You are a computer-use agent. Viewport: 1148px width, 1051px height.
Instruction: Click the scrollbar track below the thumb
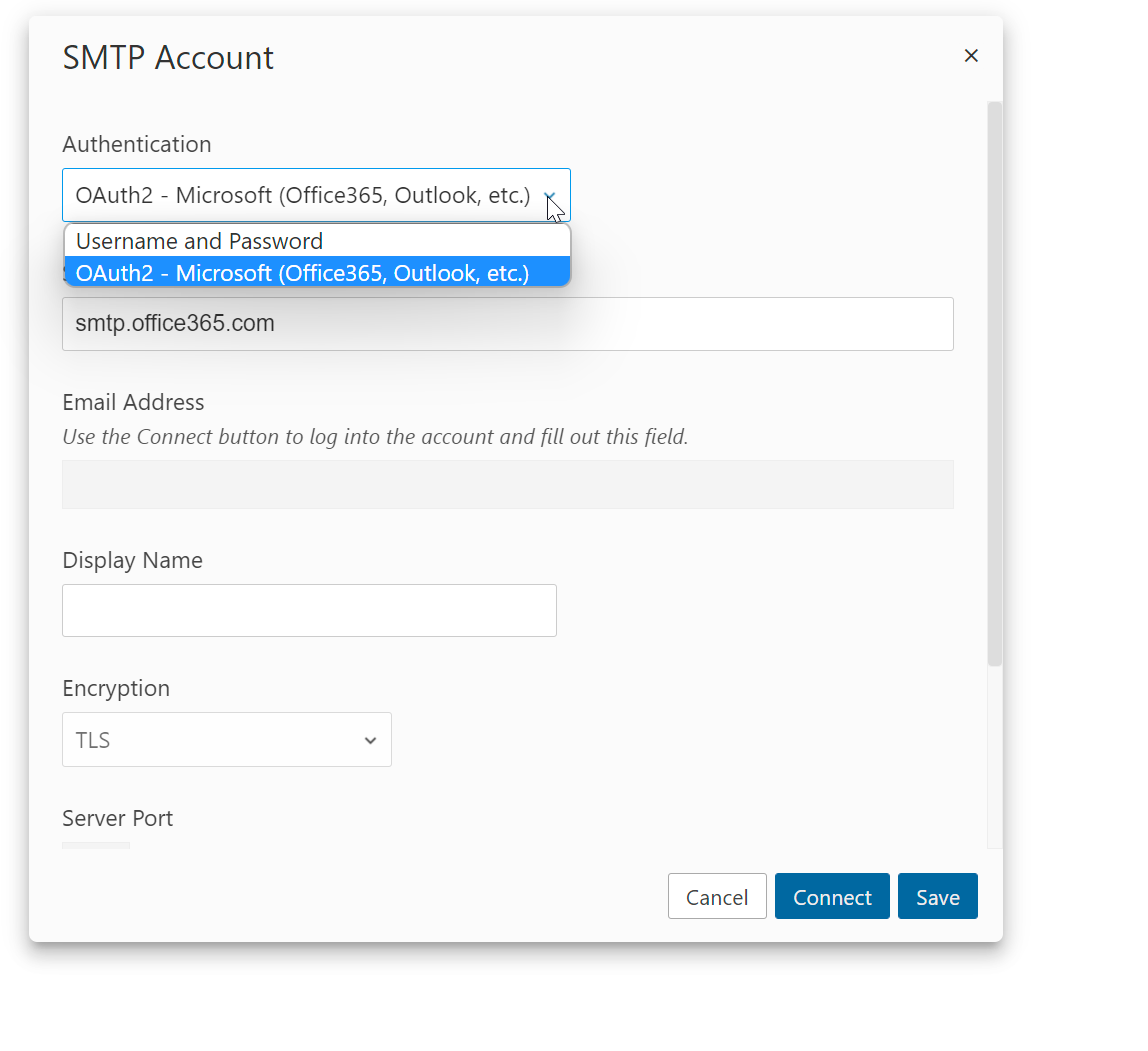click(x=994, y=760)
